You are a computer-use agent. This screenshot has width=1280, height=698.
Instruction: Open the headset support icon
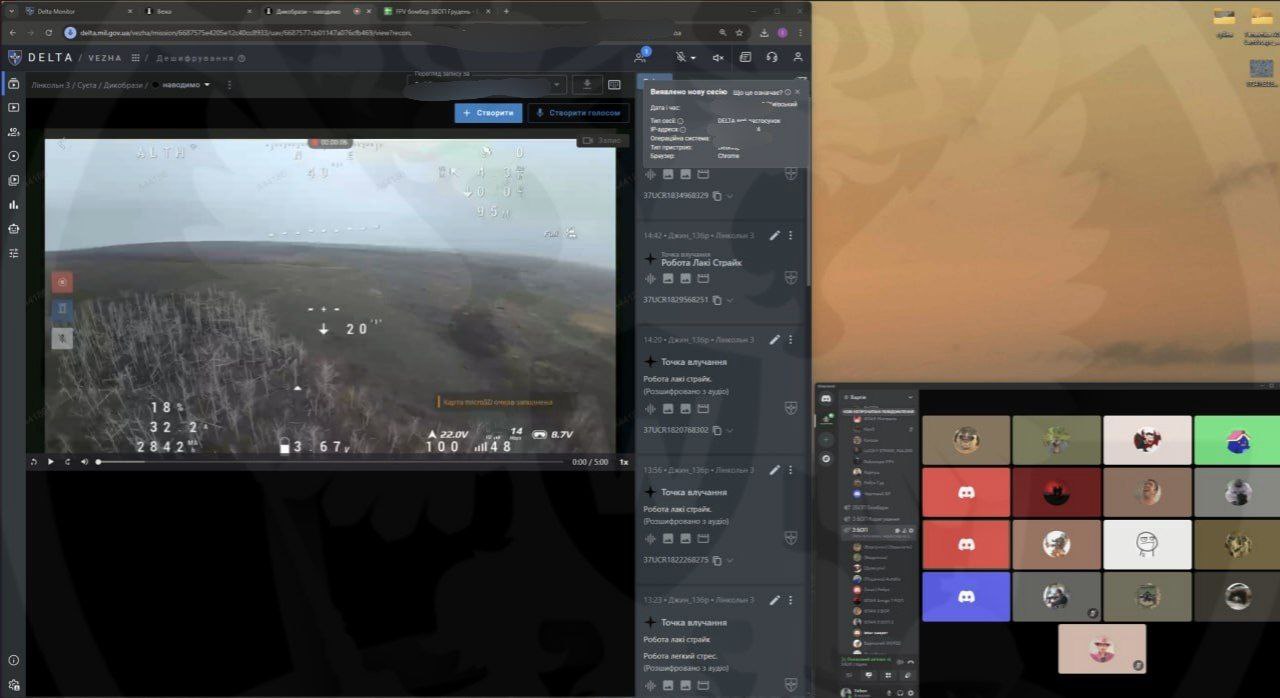(x=771, y=58)
